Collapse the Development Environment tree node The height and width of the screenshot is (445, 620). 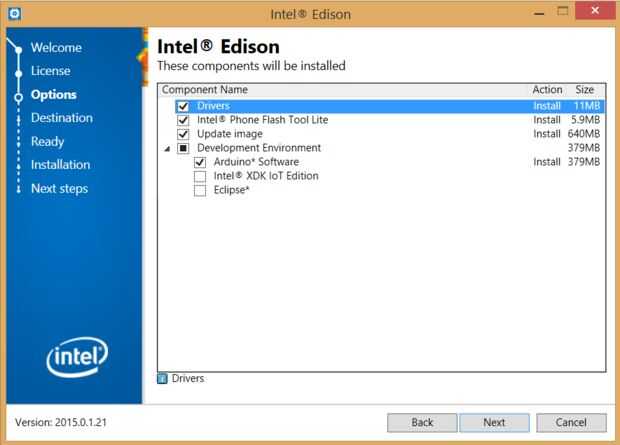click(x=166, y=148)
